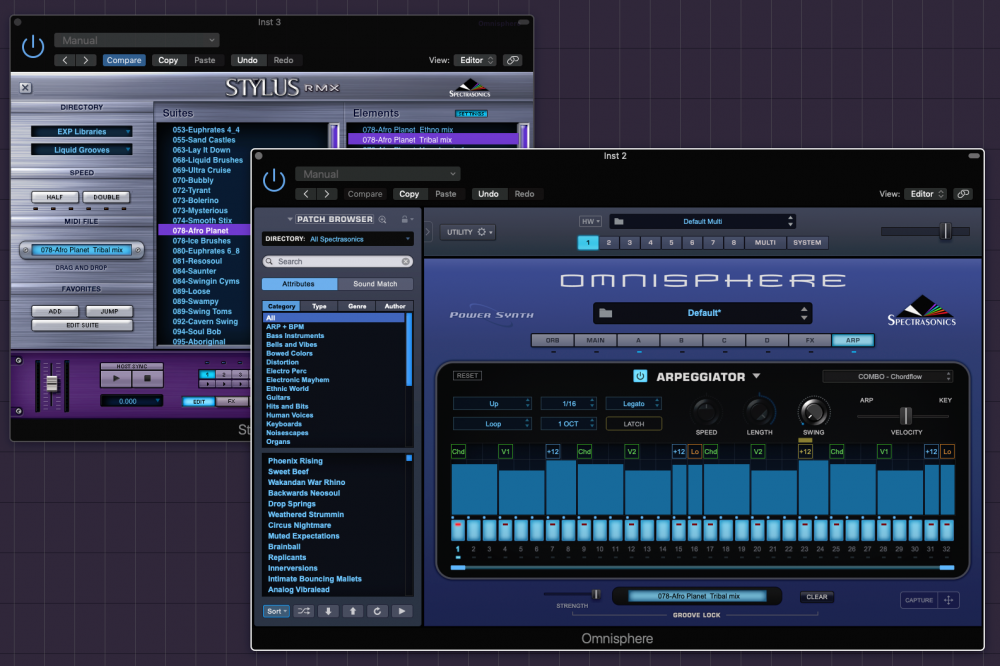Viewport: 1000px width, 666px height.
Task: Open the Manual preset dropdown in Inst 2
Action: (x=378, y=174)
